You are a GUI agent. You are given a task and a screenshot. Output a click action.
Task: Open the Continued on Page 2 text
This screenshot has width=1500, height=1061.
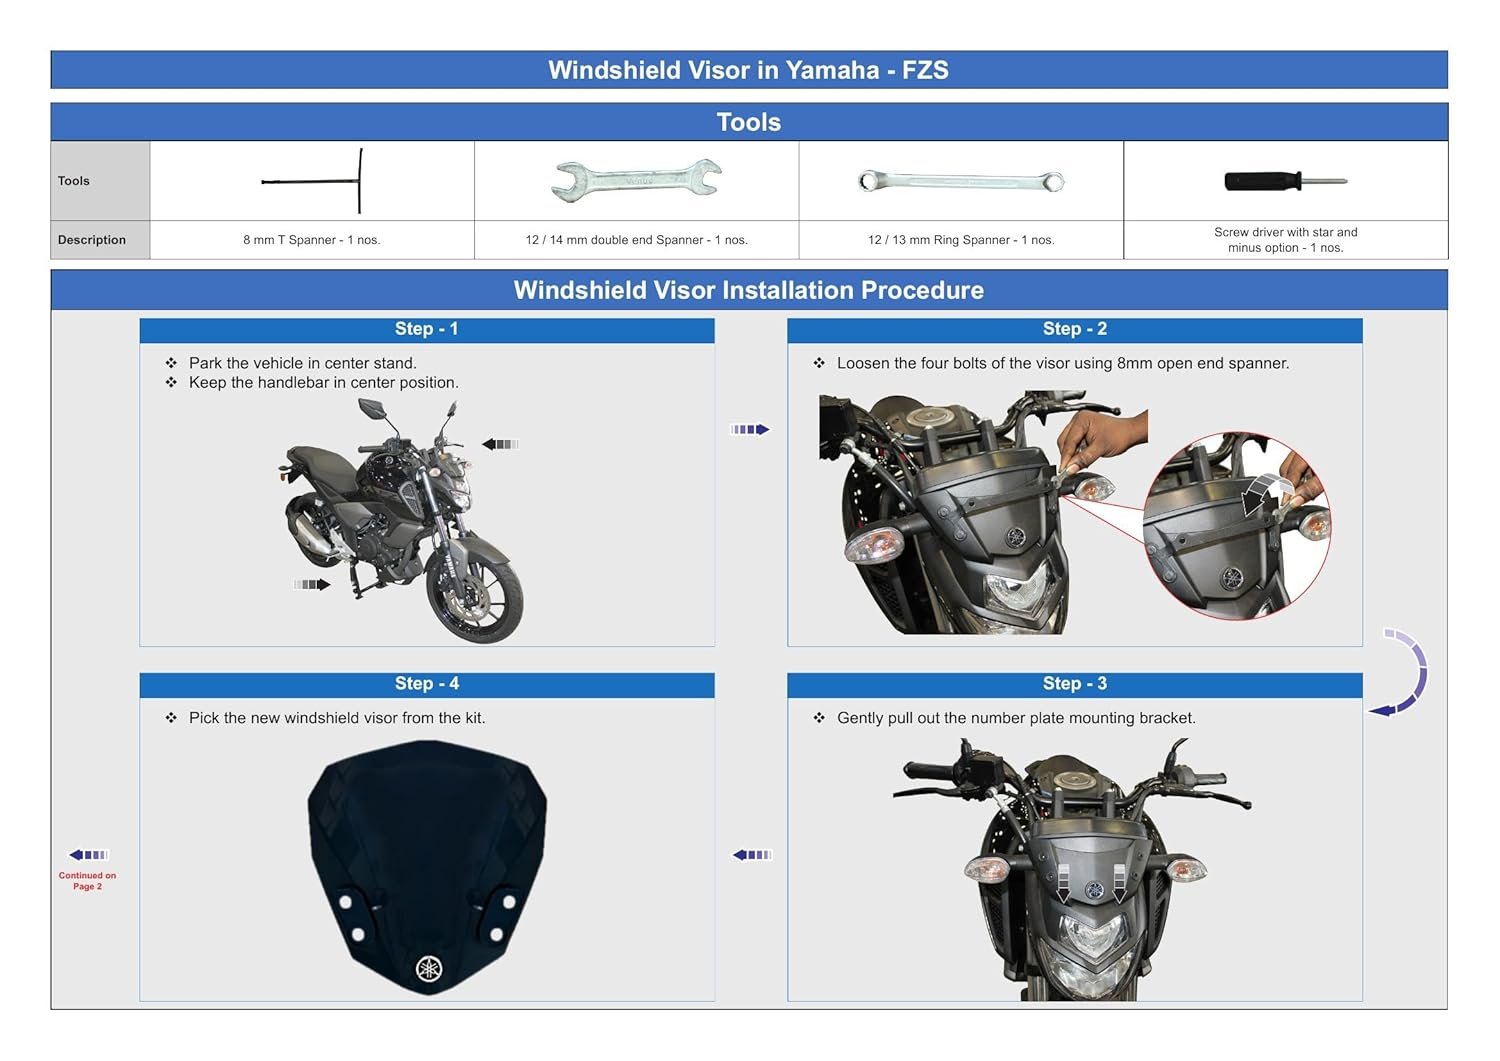87,881
